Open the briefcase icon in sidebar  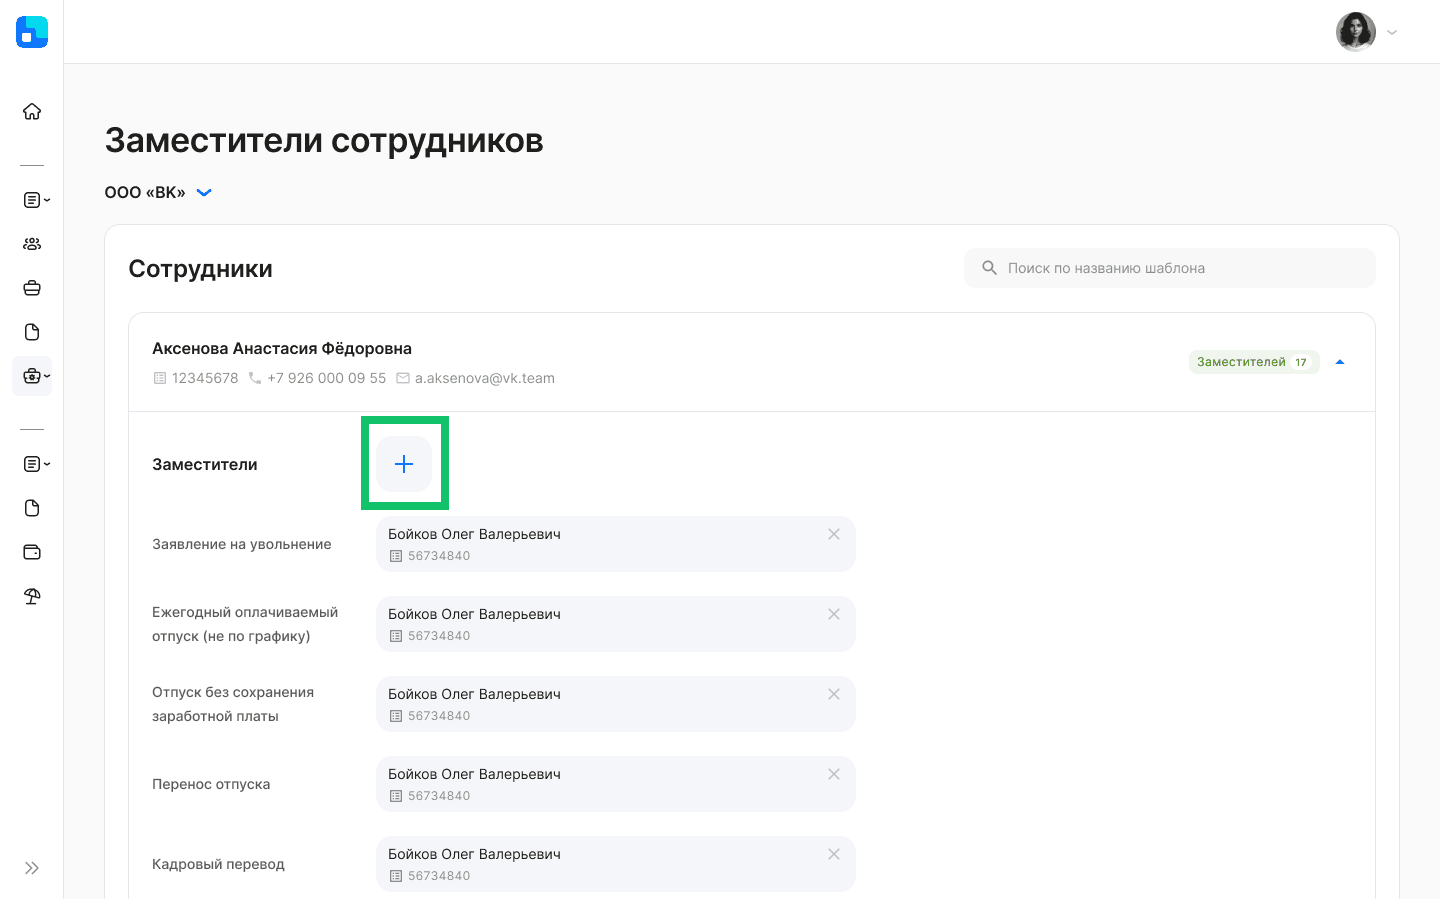[32, 288]
